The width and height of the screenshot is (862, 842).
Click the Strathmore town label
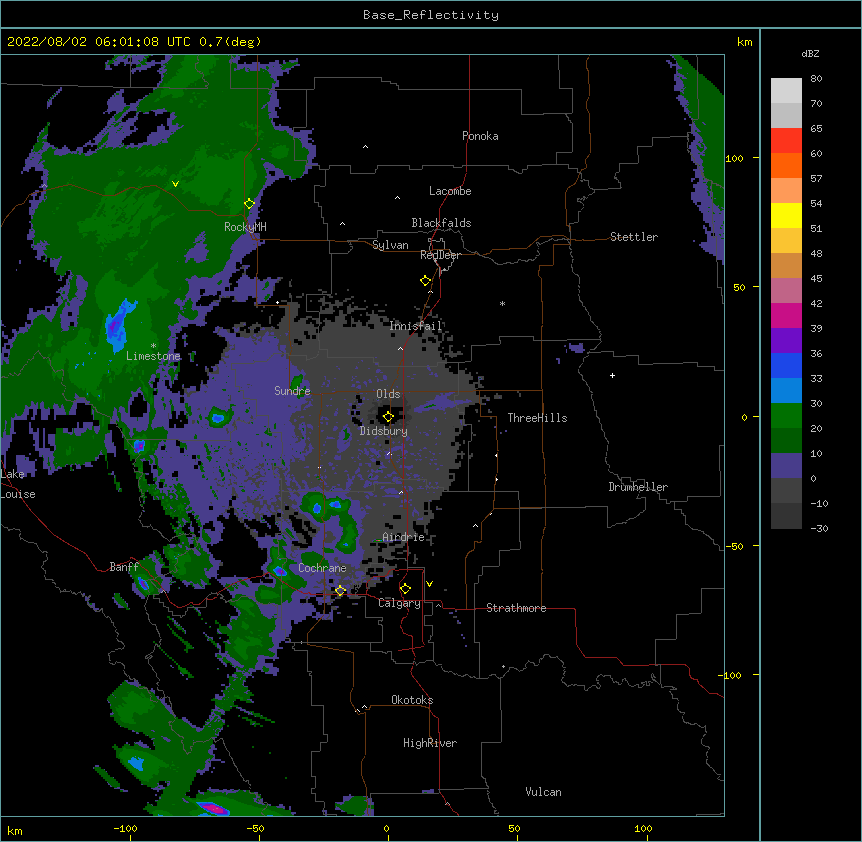[x=516, y=608]
